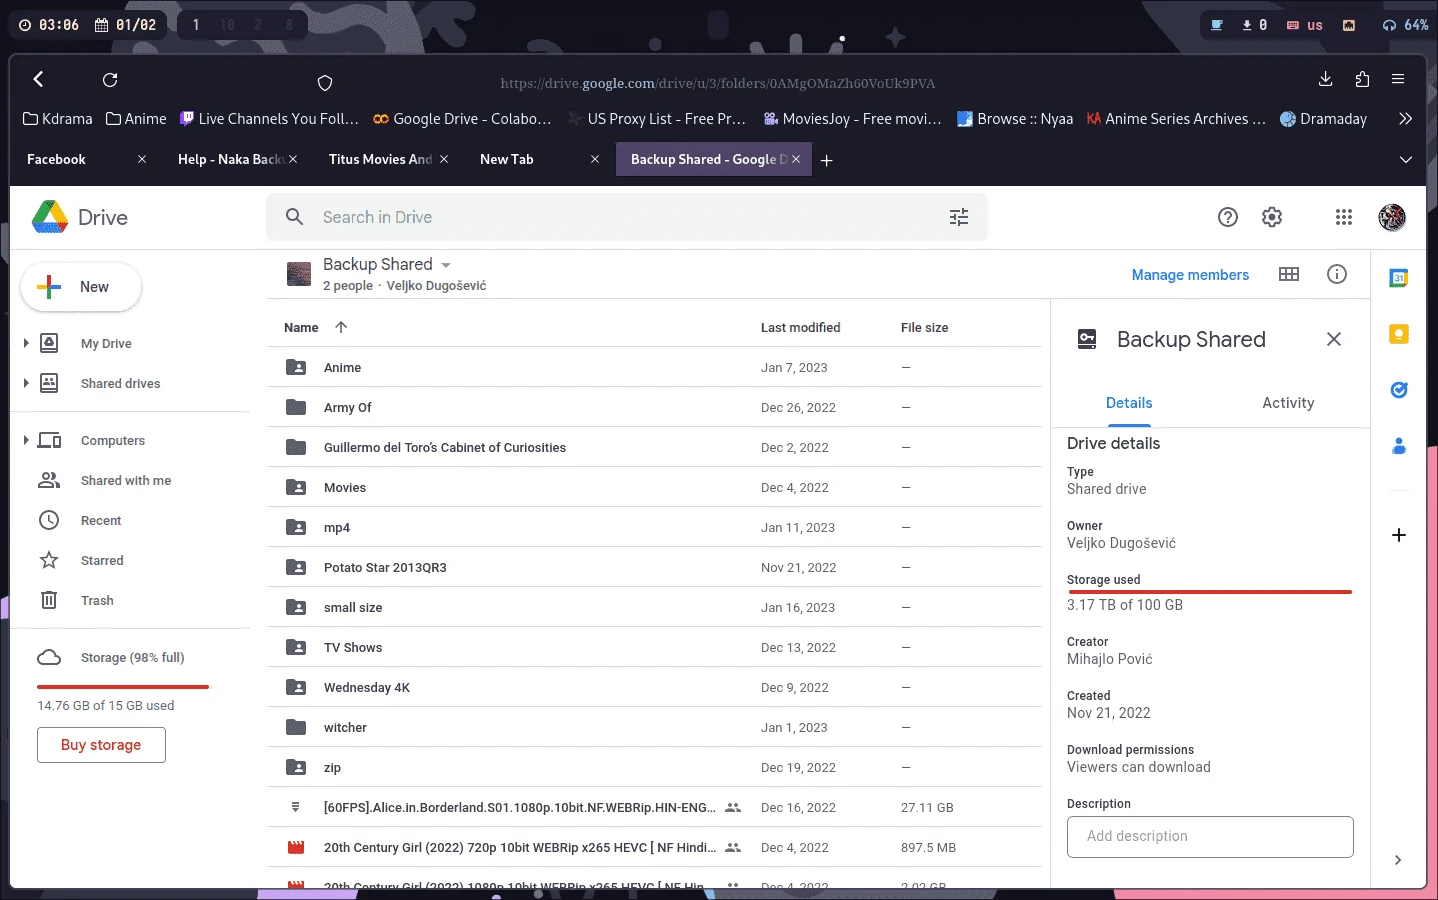The height and width of the screenshot is (900, 1438).
Task: Open Drive support help icon
Action: 1228,217
